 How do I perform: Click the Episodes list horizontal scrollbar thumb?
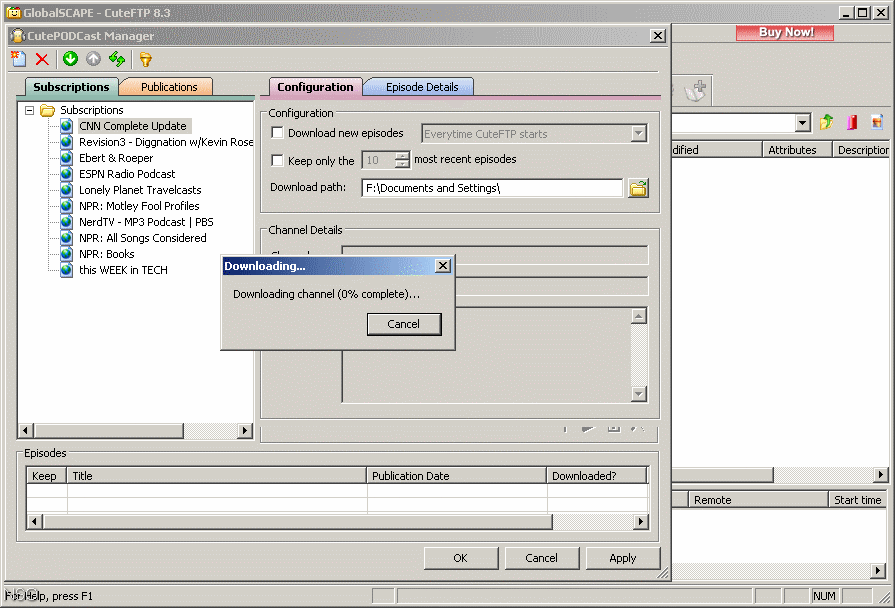(x=297, y=521)
